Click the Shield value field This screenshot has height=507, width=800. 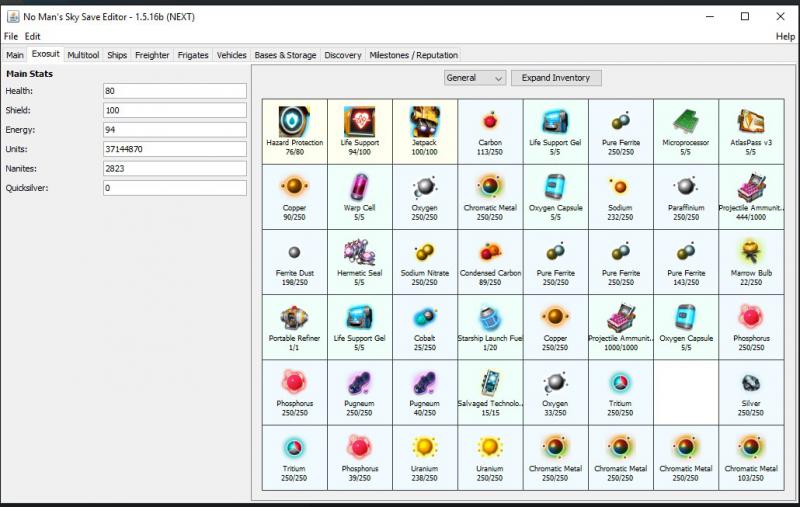(174, 110)
